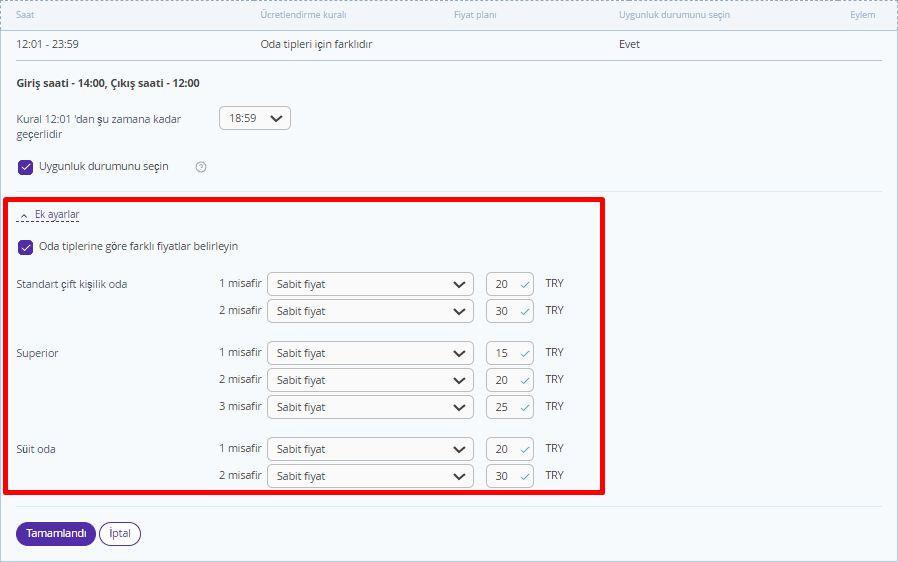Open Superior 2 misafir pricing dropdown

pyautogui.click(x=370, y=380)
